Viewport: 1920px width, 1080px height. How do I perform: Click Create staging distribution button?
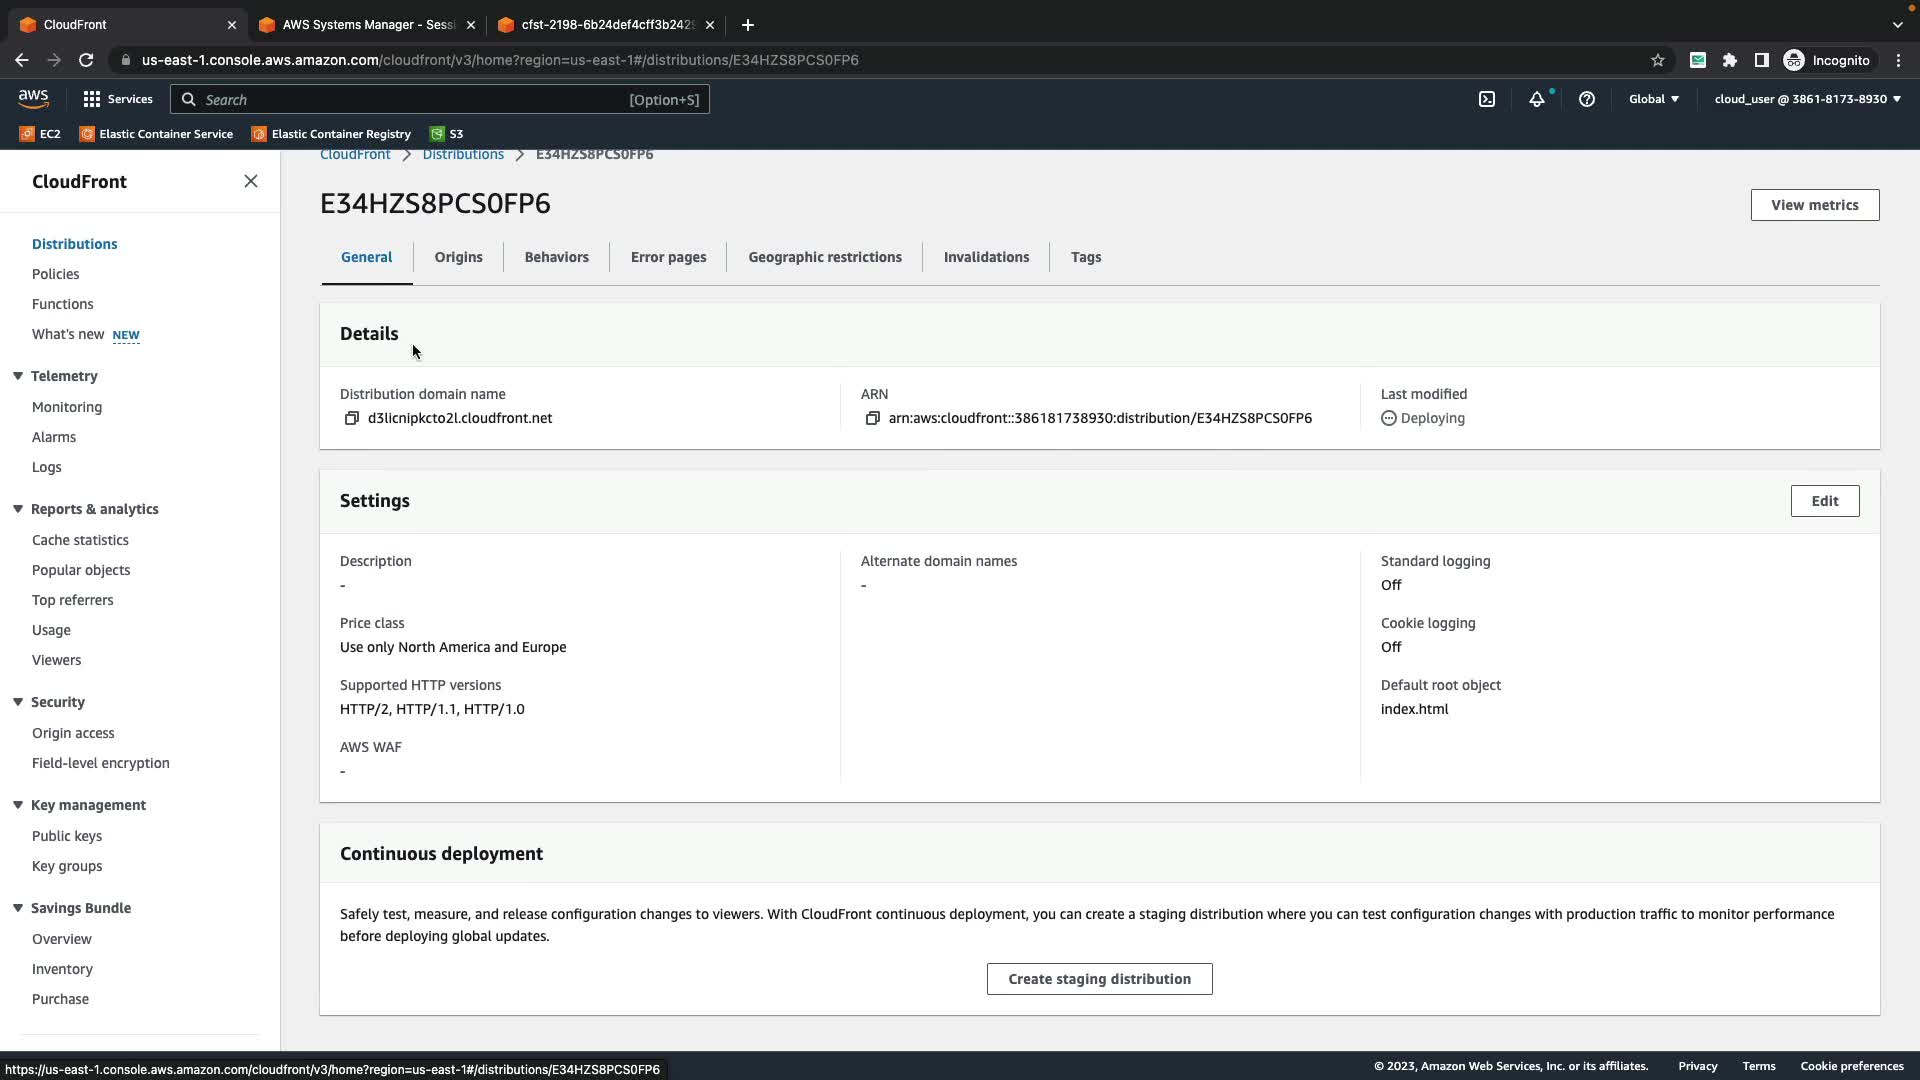(x=1099, y=979)
